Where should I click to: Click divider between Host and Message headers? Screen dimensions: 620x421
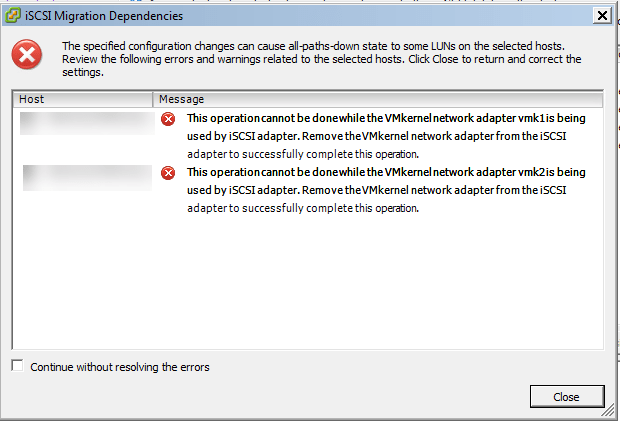[153, 100]
